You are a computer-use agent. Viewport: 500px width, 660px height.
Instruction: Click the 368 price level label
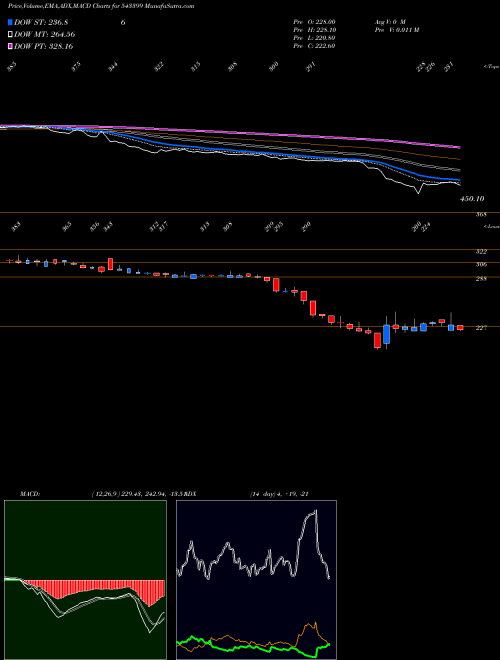coord(481,215)
